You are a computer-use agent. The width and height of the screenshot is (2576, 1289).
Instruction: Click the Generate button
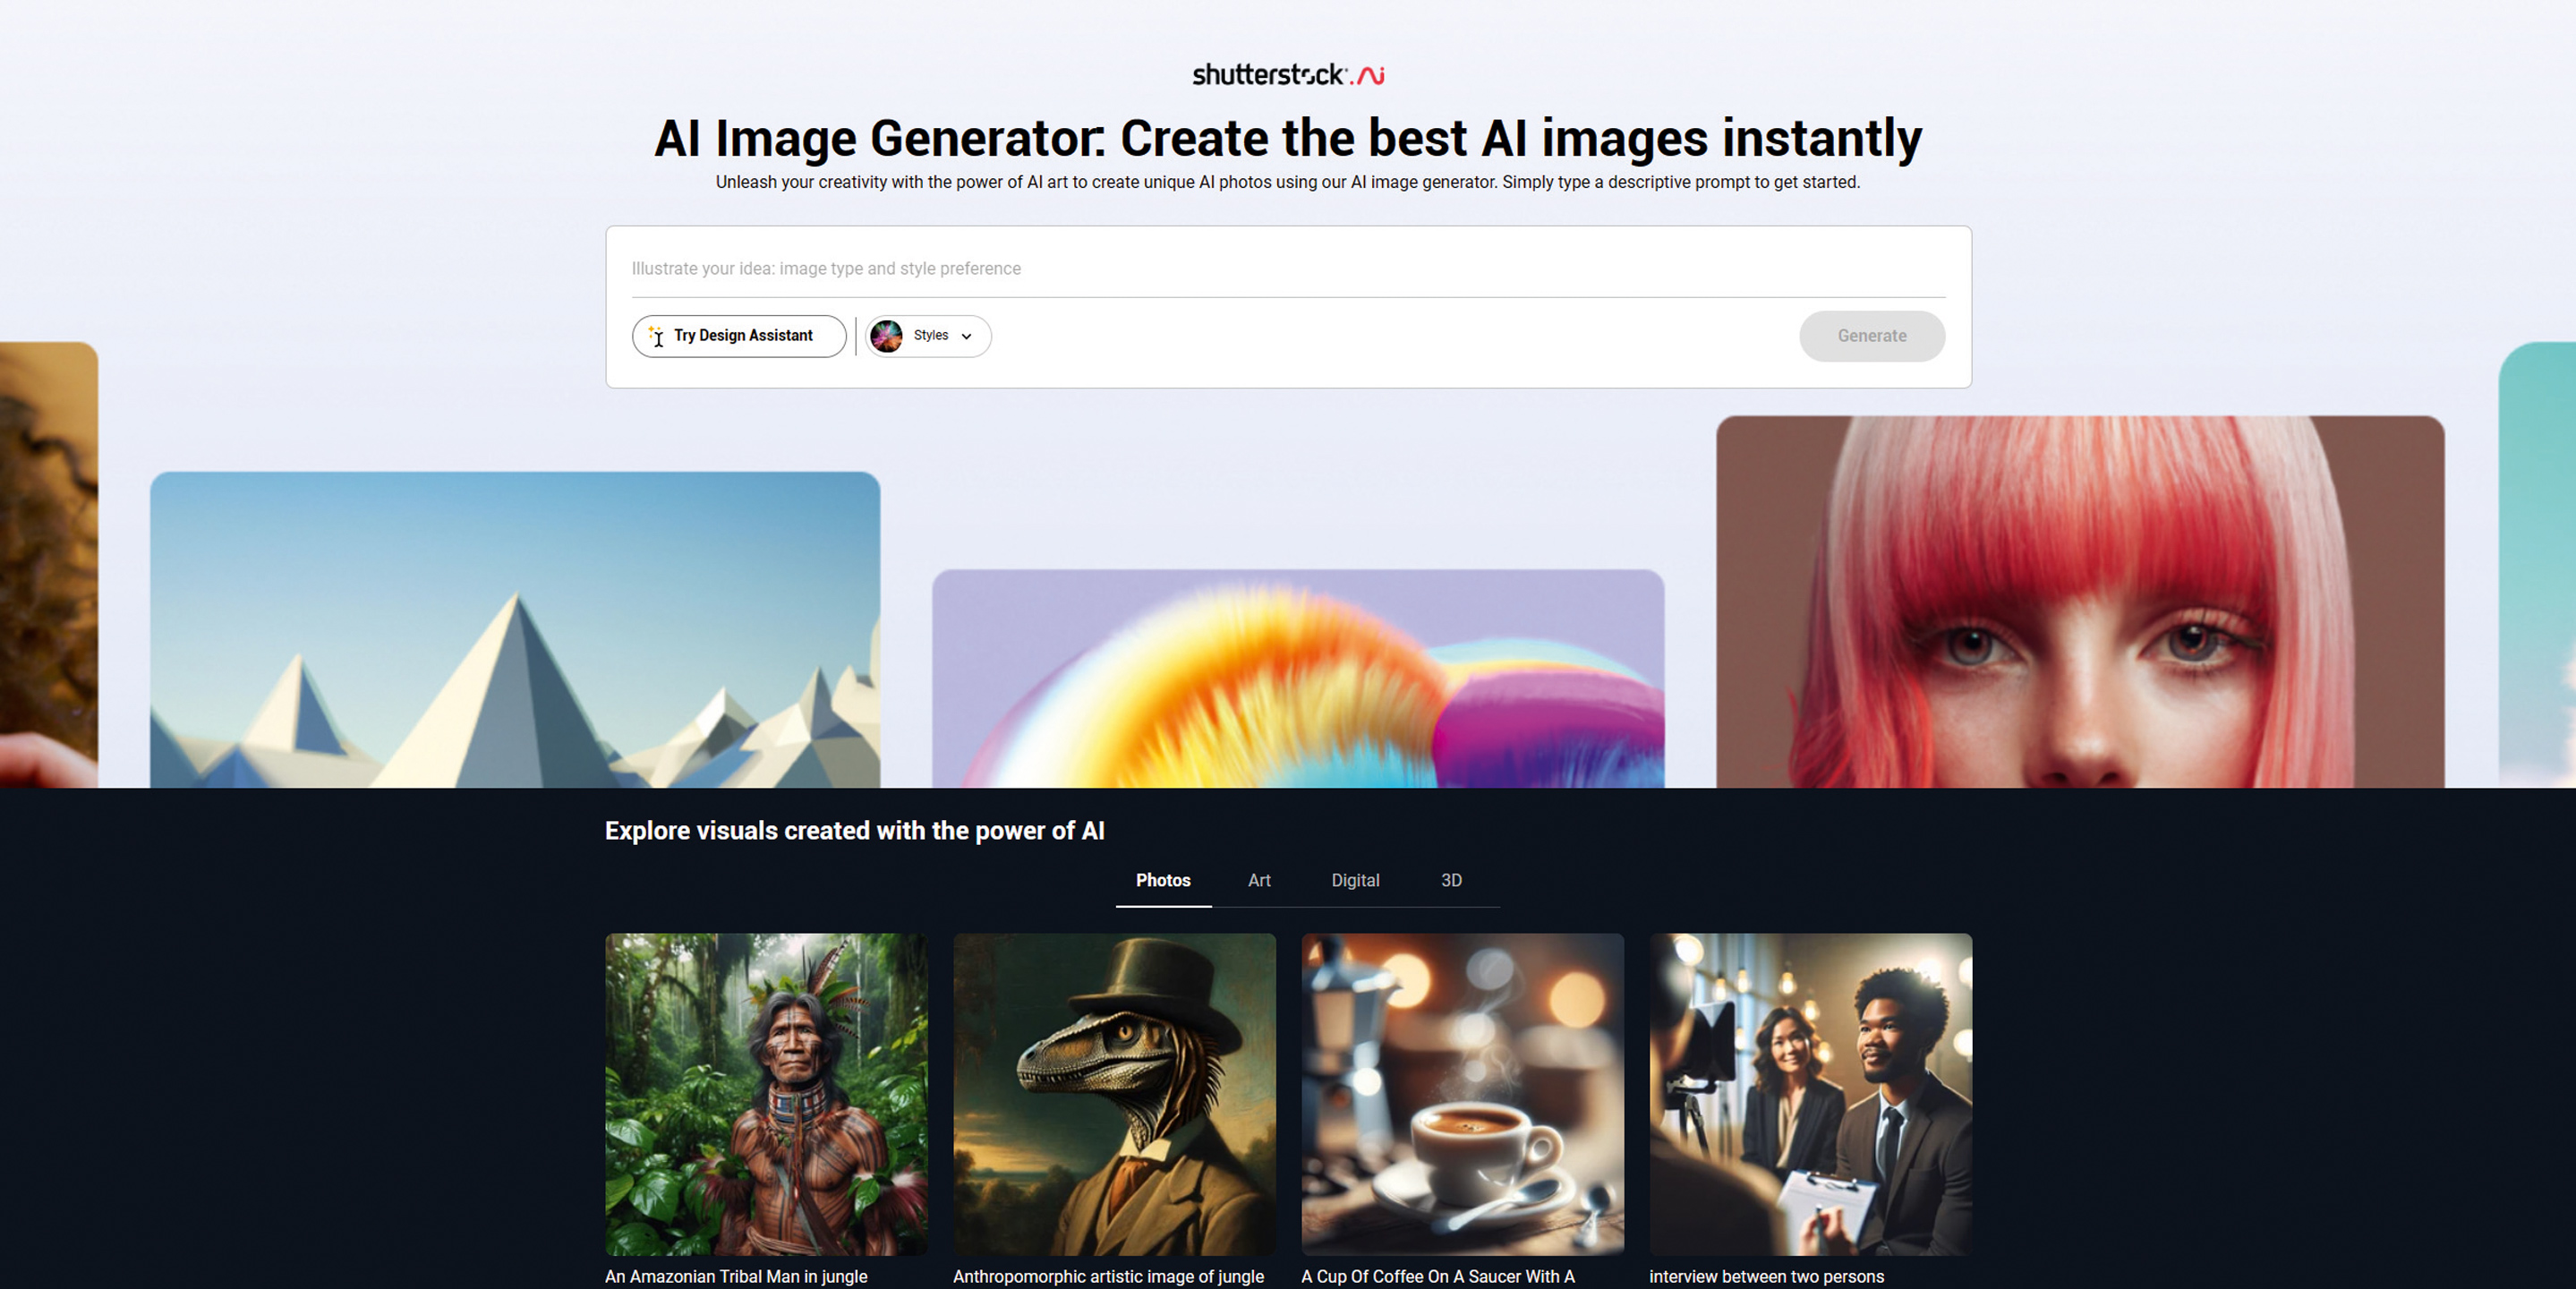[x=1872, y=336]
